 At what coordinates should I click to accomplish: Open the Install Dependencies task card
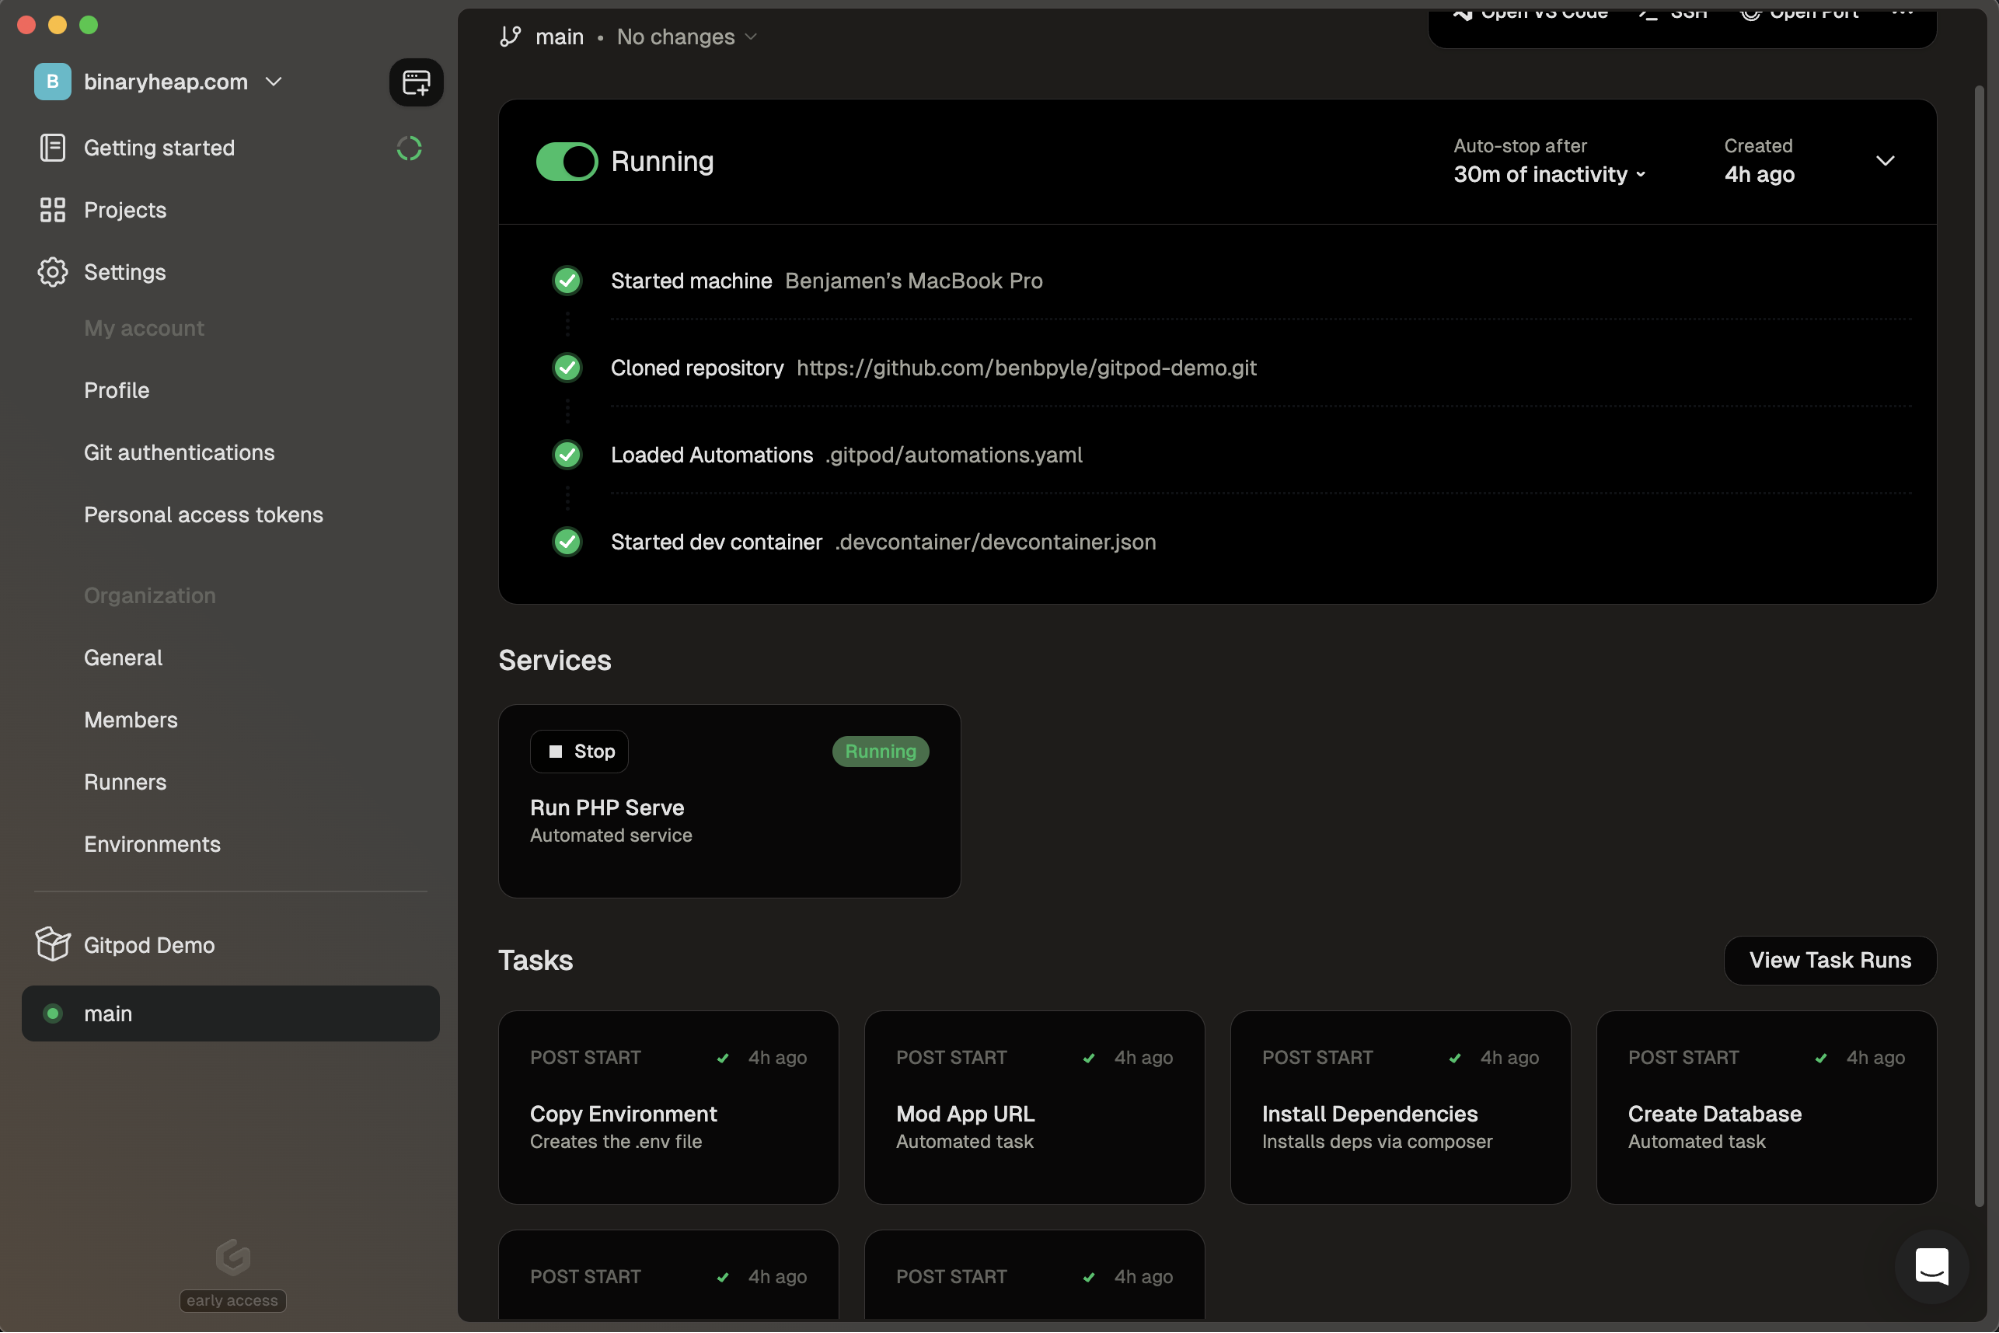pyautogui.click(x=1399, y=1107)
